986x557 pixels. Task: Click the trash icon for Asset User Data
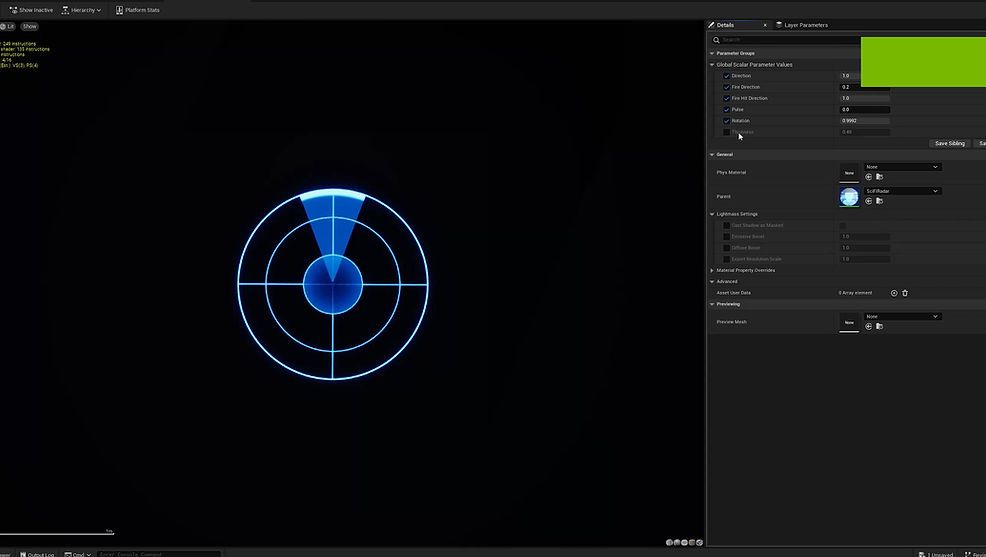[x=905, y=293]
